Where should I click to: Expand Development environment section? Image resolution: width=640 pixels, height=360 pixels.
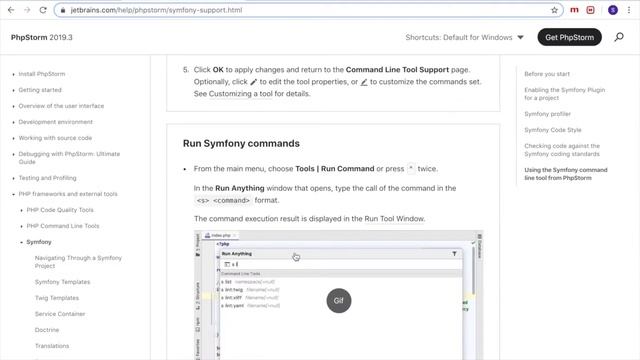(56, 122)
